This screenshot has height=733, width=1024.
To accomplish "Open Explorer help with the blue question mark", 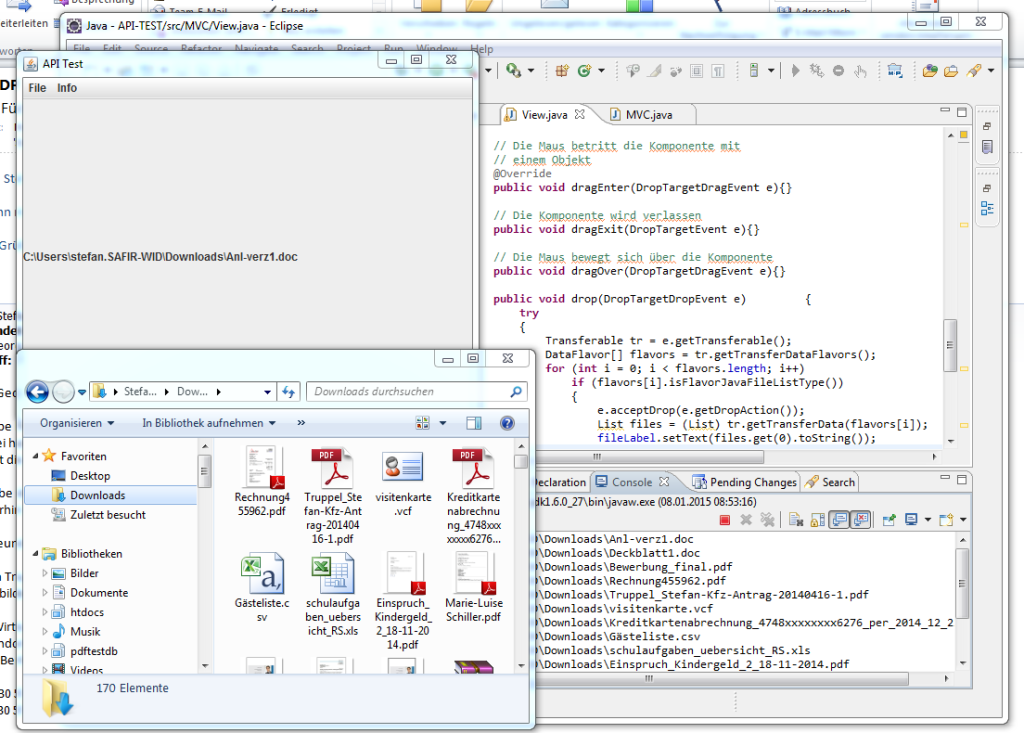I will [x=506, y=423].
